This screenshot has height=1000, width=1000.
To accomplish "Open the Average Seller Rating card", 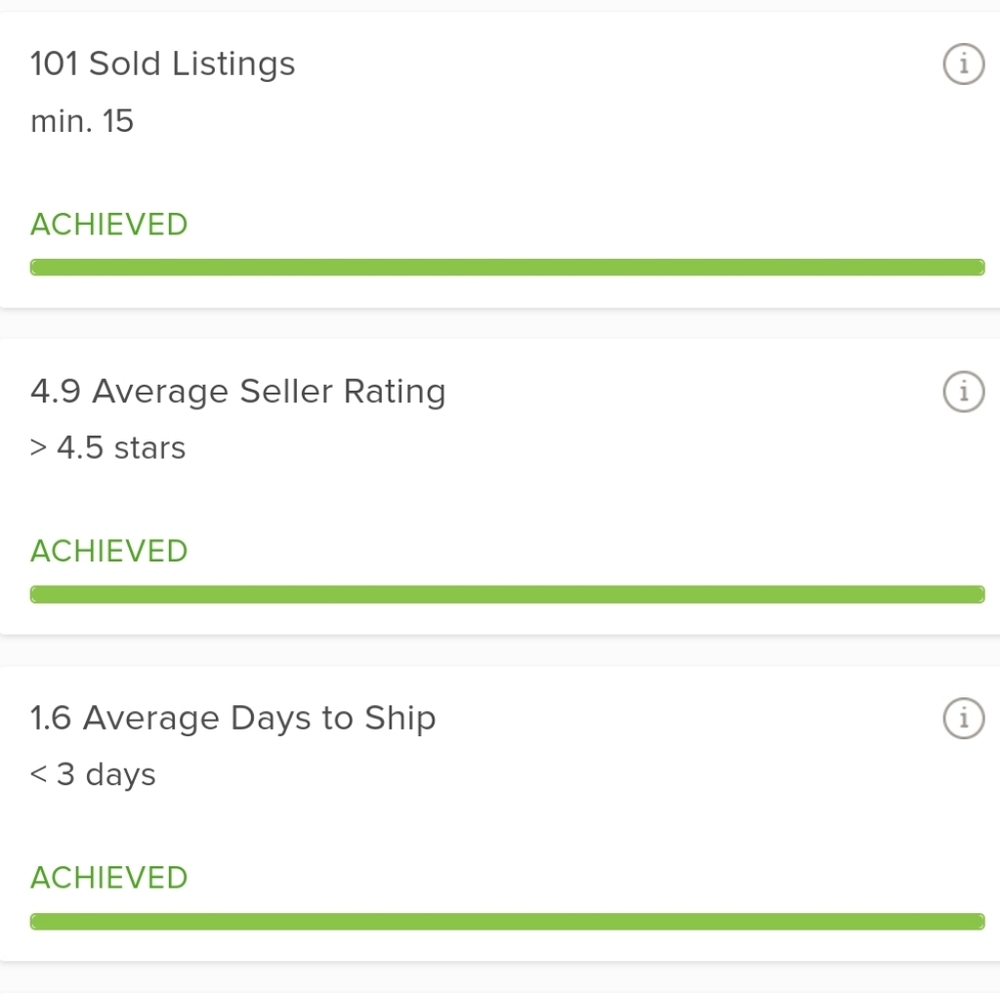I will (x=500, y=487).
